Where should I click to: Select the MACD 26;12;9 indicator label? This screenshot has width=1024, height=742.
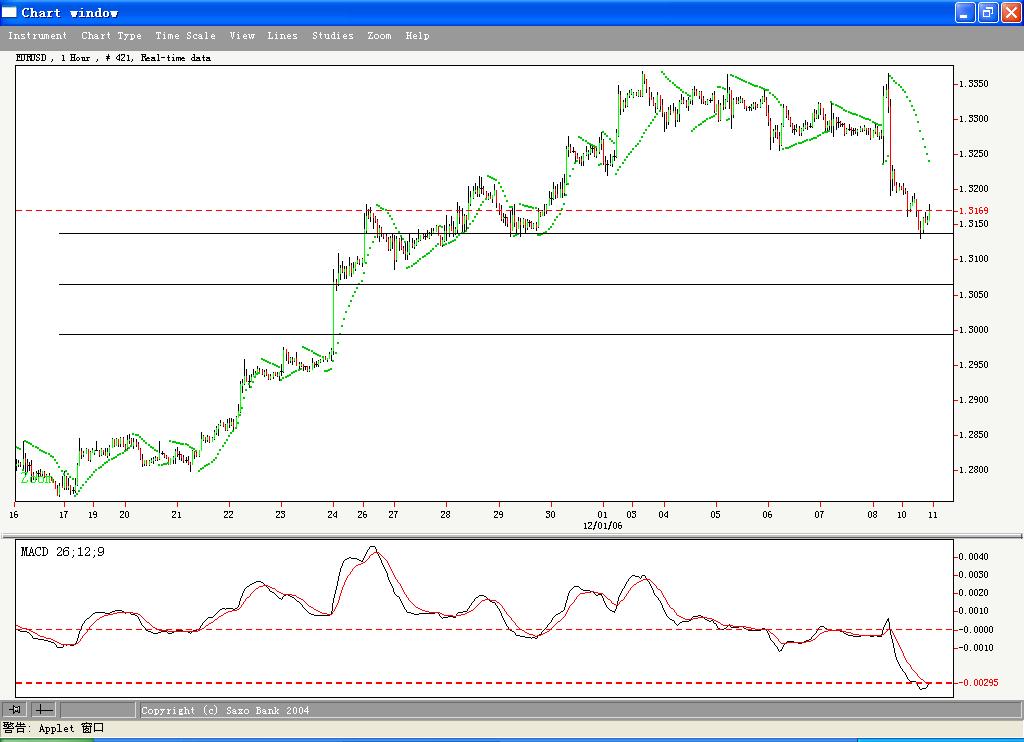63,551
